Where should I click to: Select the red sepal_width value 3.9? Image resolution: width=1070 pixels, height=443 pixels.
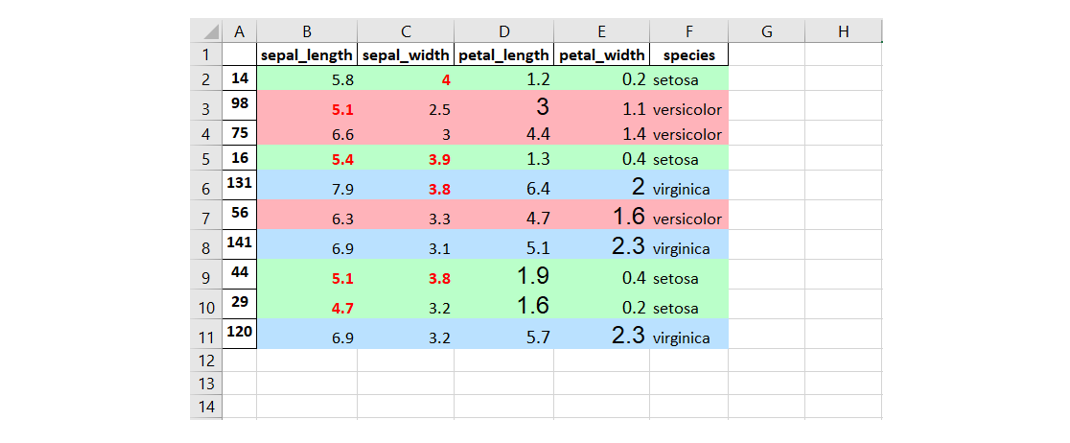(405, 159)
